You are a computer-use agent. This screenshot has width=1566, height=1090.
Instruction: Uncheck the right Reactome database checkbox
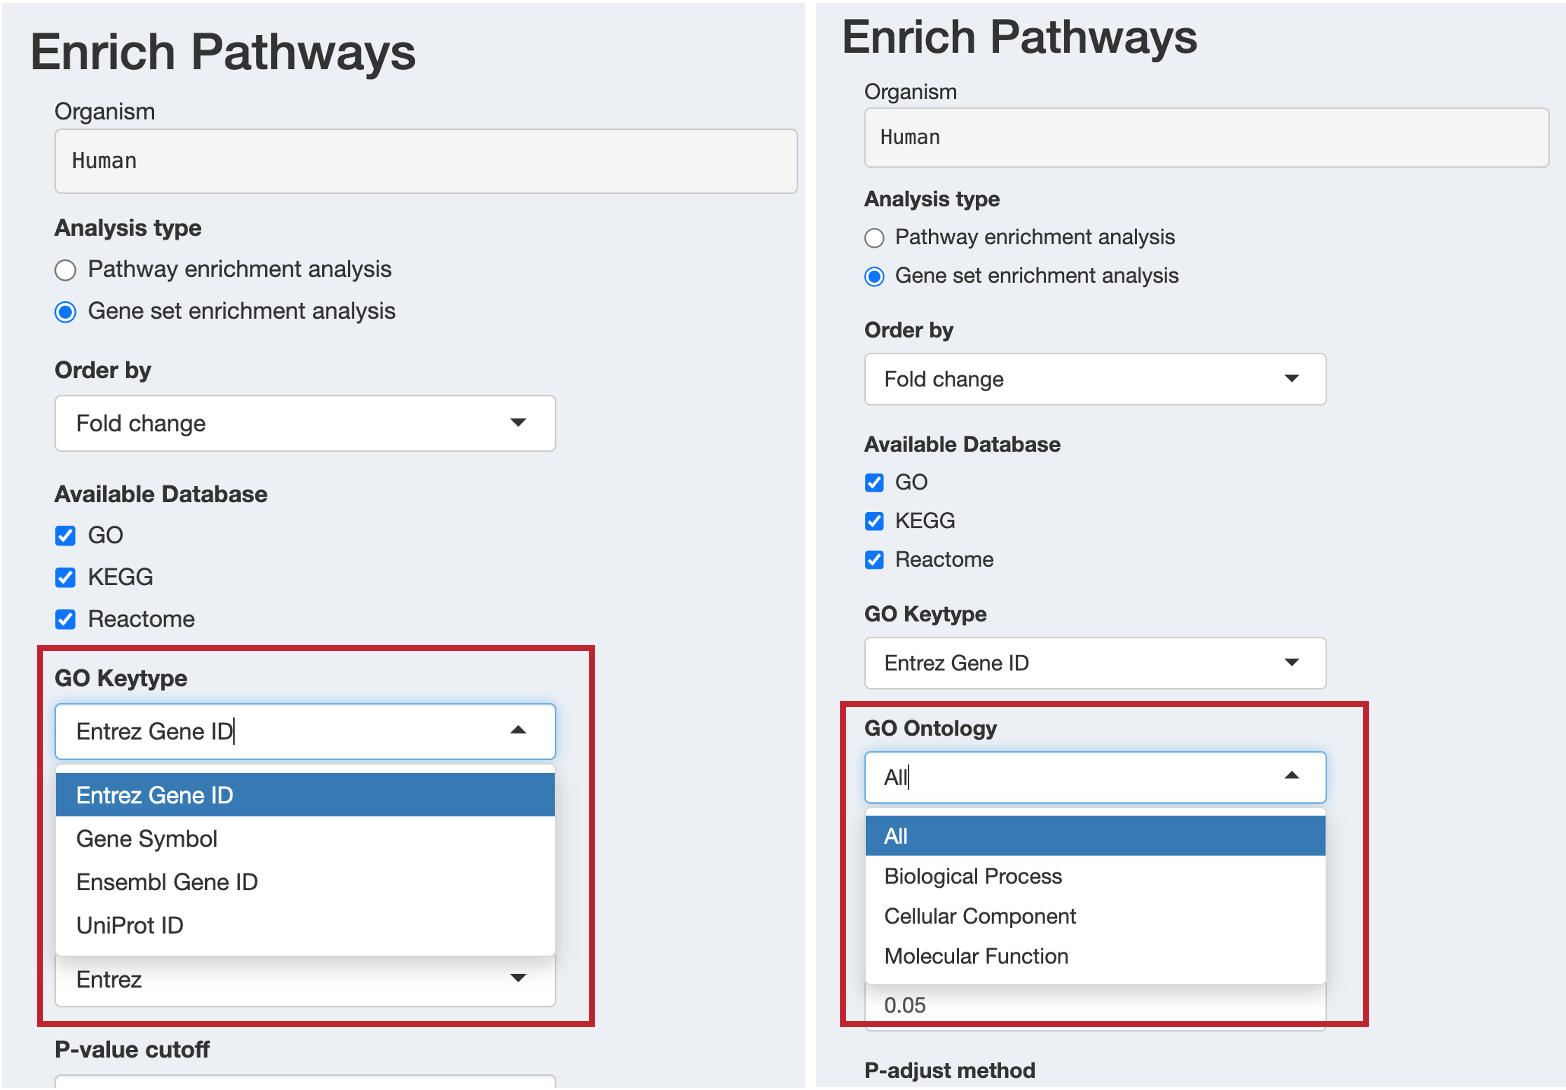coord(875,560)
